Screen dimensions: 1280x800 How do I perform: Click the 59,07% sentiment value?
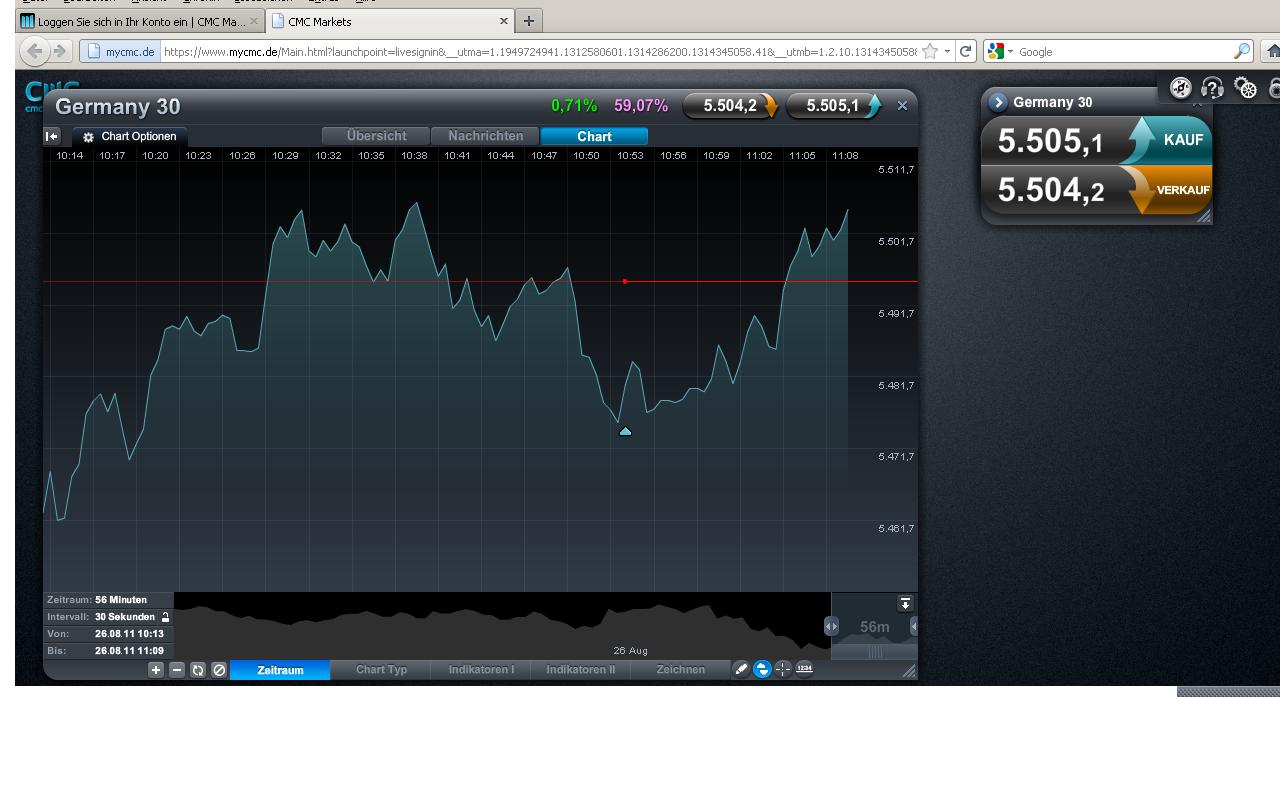(641, 105)
